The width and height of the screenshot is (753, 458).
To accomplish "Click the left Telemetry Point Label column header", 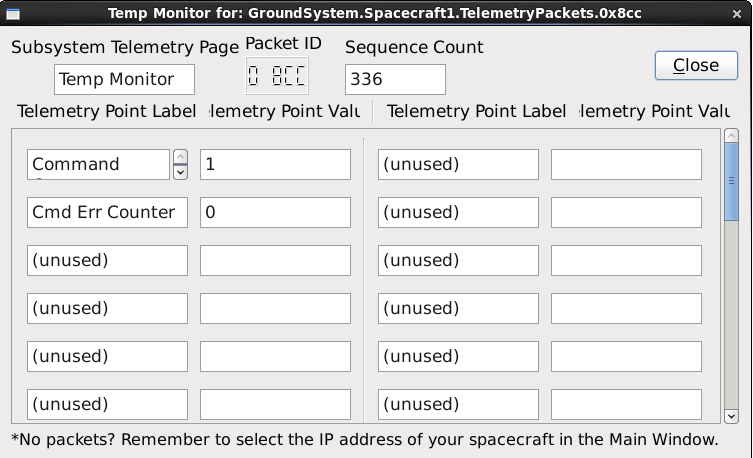I will coord(107,111).
